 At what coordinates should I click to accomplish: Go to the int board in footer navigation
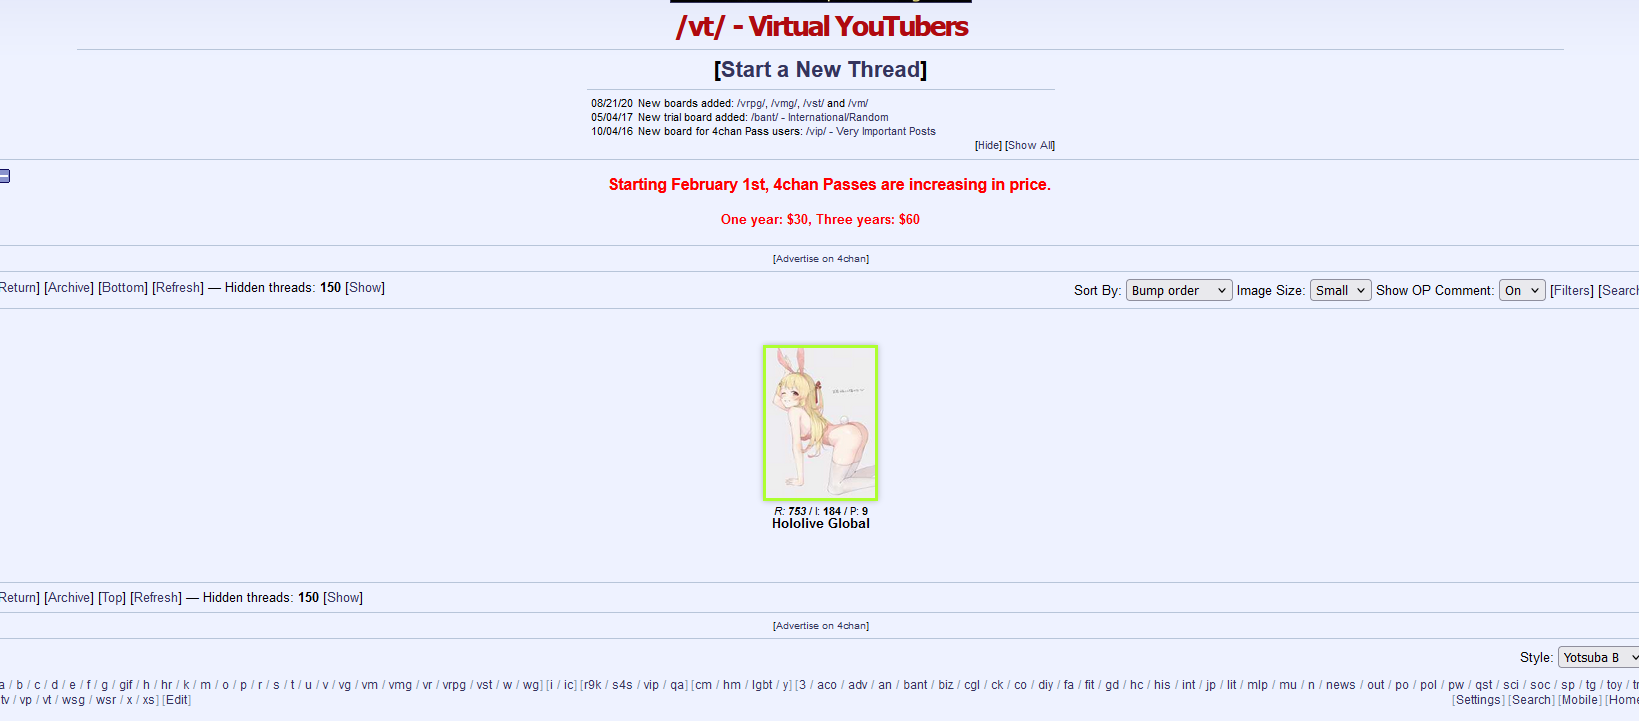click(1189, 685)
